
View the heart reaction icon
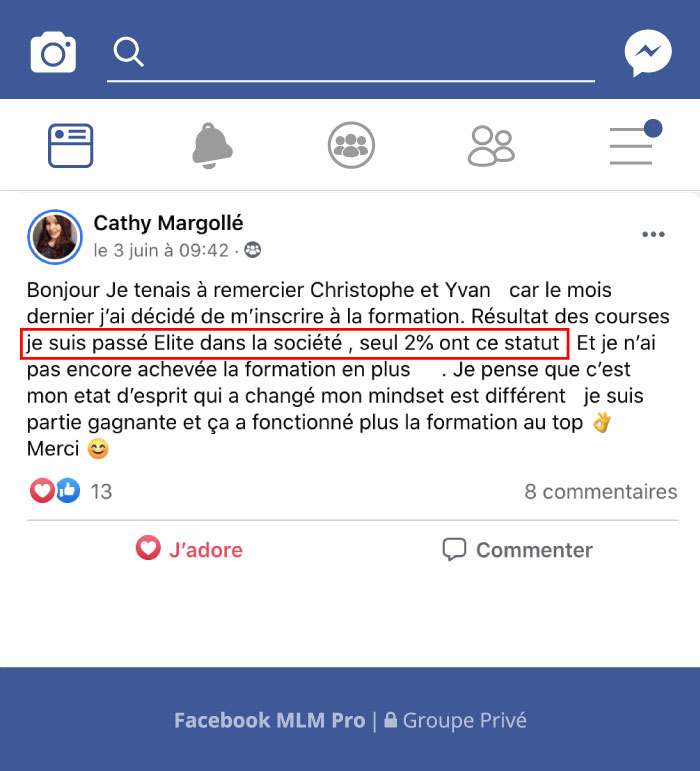click(42, 491)
